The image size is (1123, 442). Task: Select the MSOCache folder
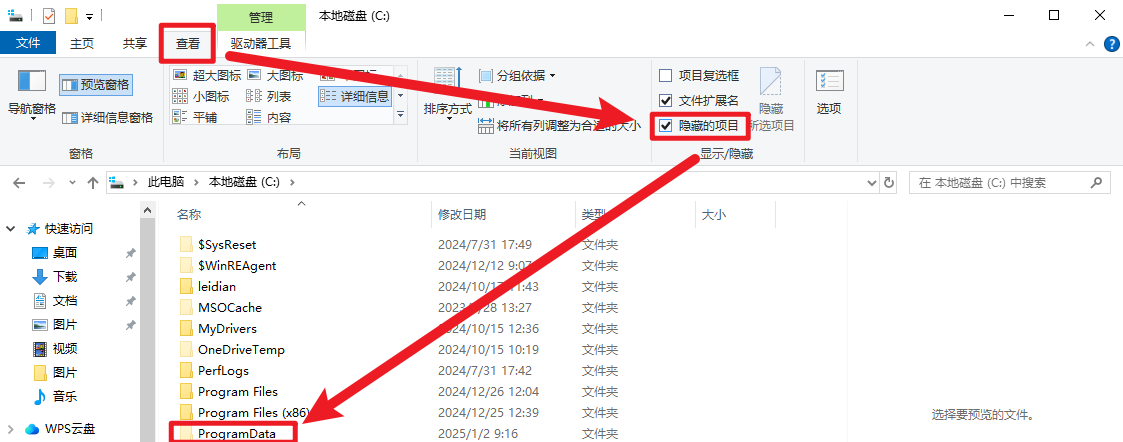click(230, 307)
